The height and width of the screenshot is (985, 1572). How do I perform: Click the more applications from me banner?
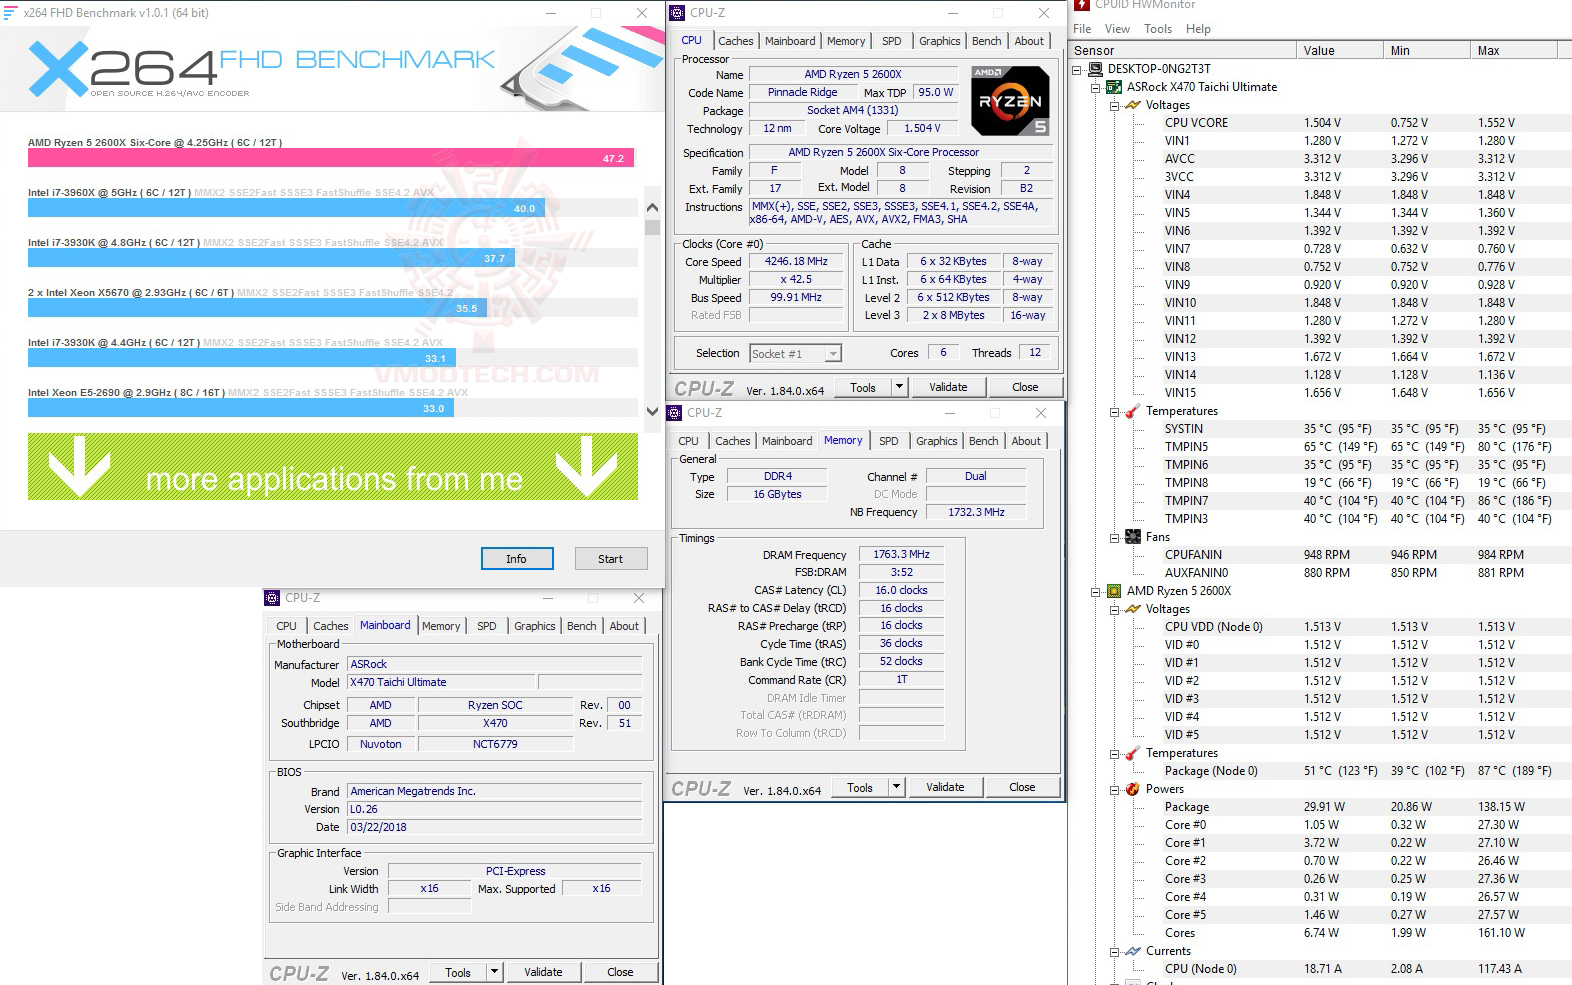[333, 466]
